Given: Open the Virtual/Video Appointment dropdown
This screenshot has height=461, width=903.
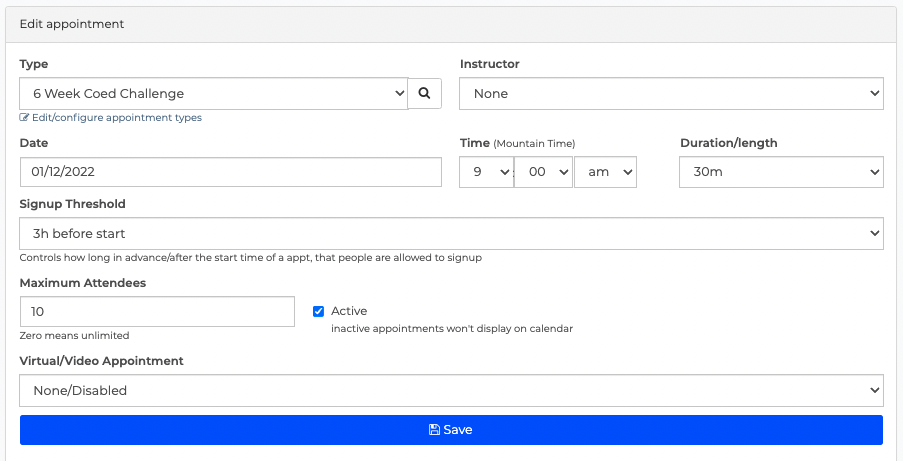Looking at the screenshot, I should 452,390.
